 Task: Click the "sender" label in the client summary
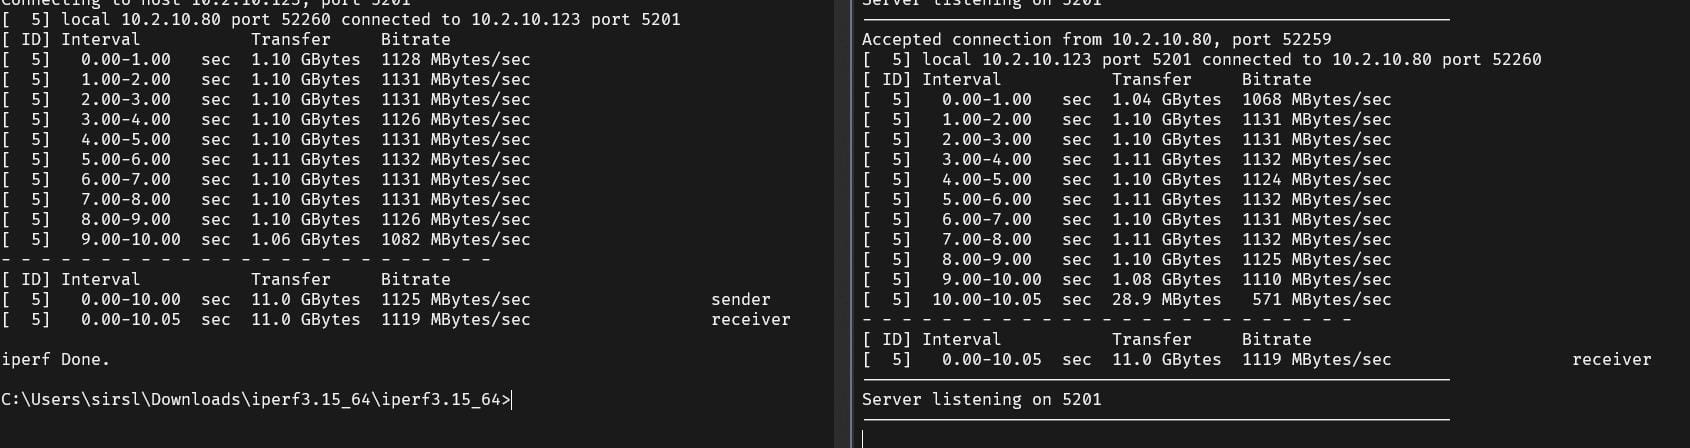click(x=741, y=300)
